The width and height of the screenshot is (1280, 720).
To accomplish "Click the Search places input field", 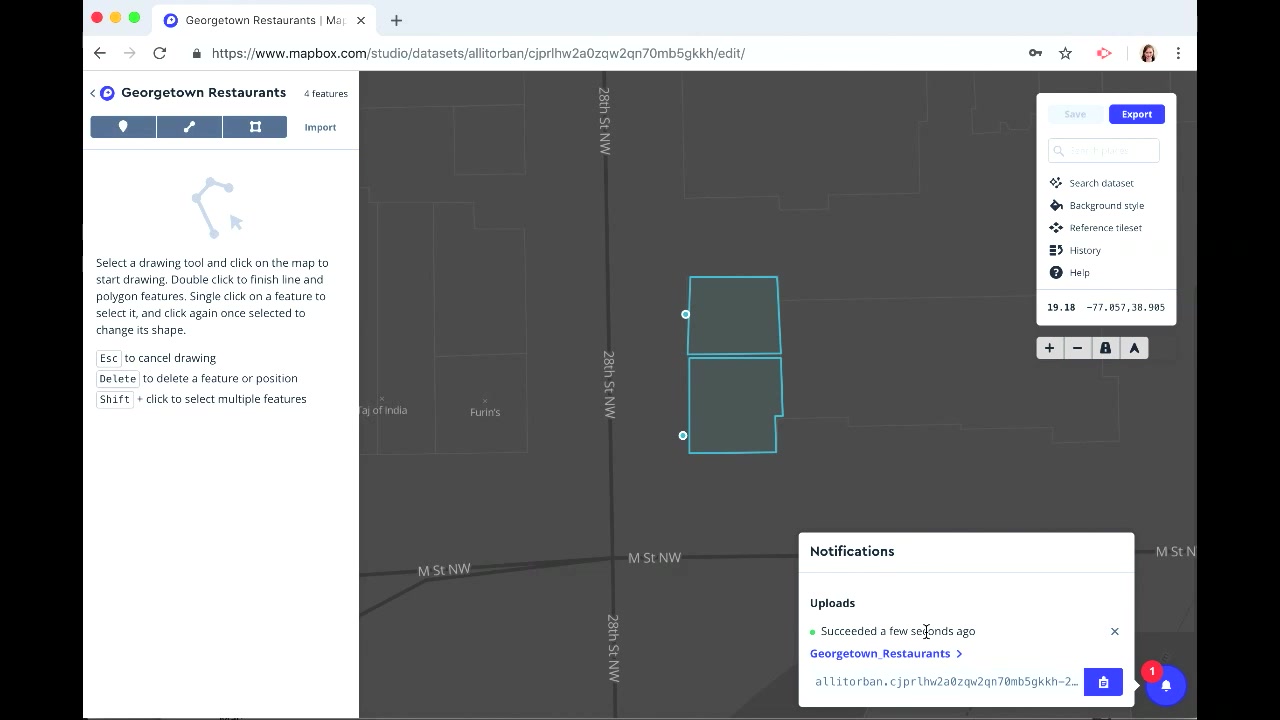I will pos(1103,150).
